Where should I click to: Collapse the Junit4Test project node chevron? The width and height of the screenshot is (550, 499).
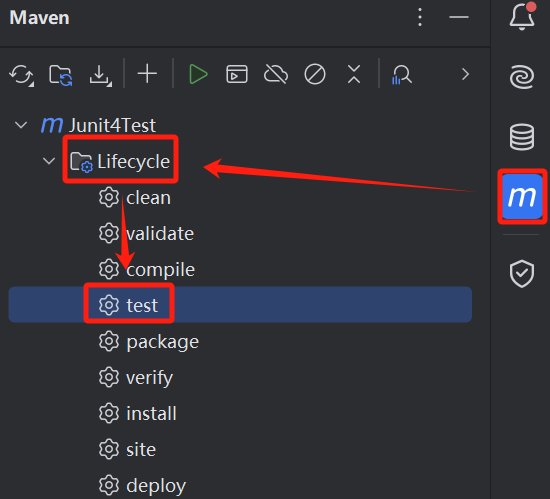pos(21,125)
